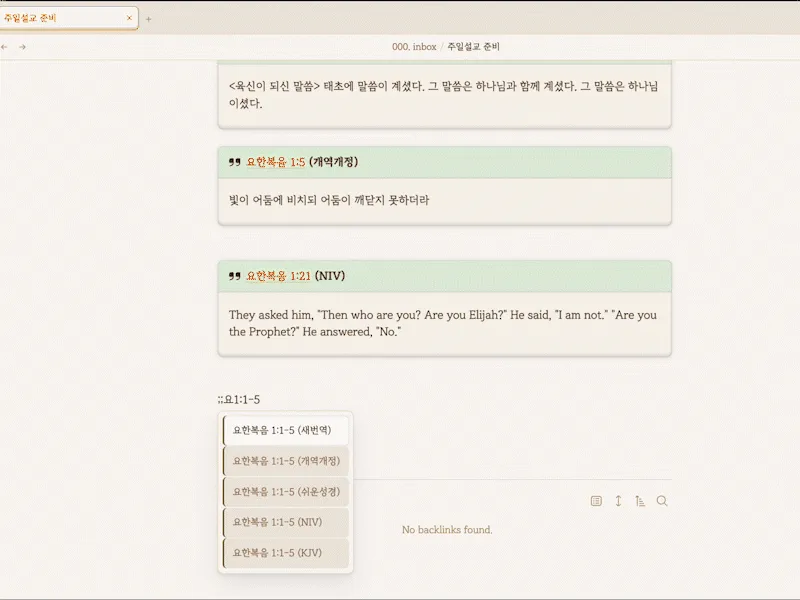
Task: Choose suggestion 요한복음 1:1-5 (개역개정)
Action: click(x=286, y=461)
